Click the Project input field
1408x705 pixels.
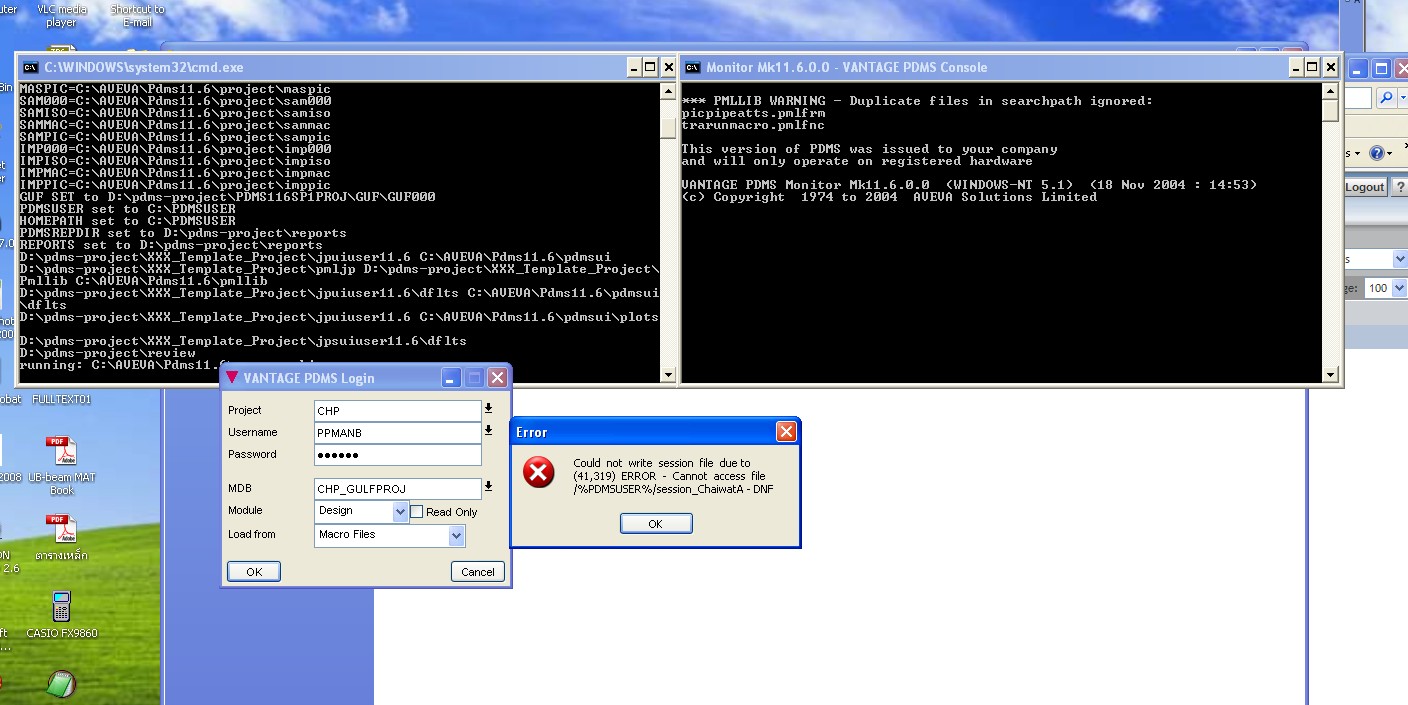point(397,410)
